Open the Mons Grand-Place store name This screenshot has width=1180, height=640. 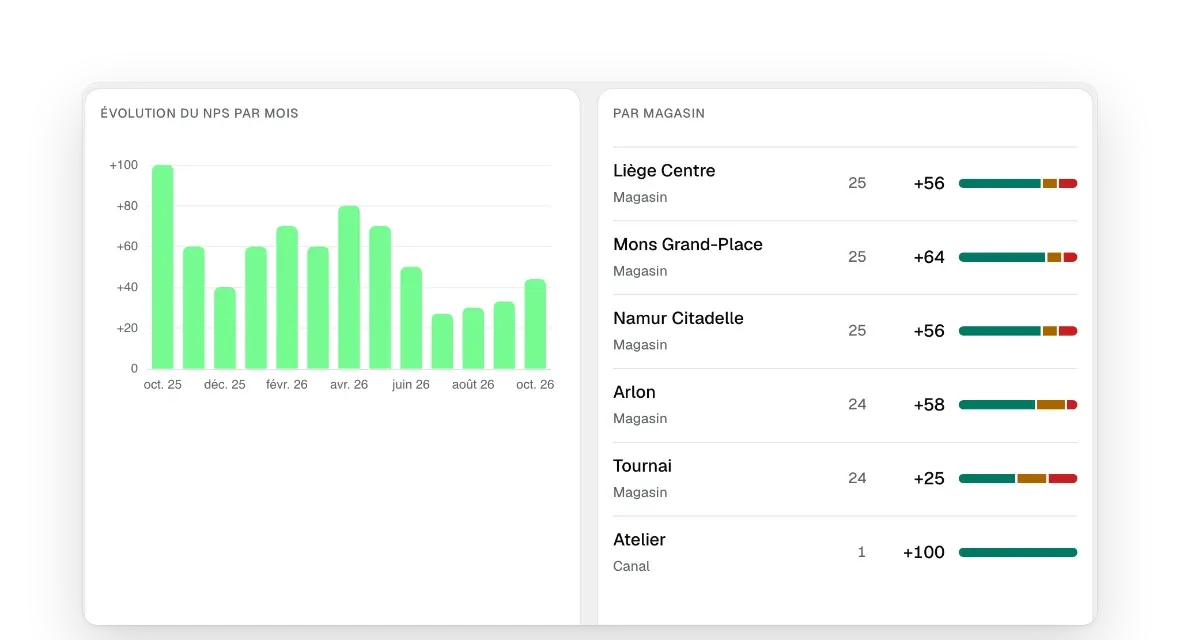688,245
